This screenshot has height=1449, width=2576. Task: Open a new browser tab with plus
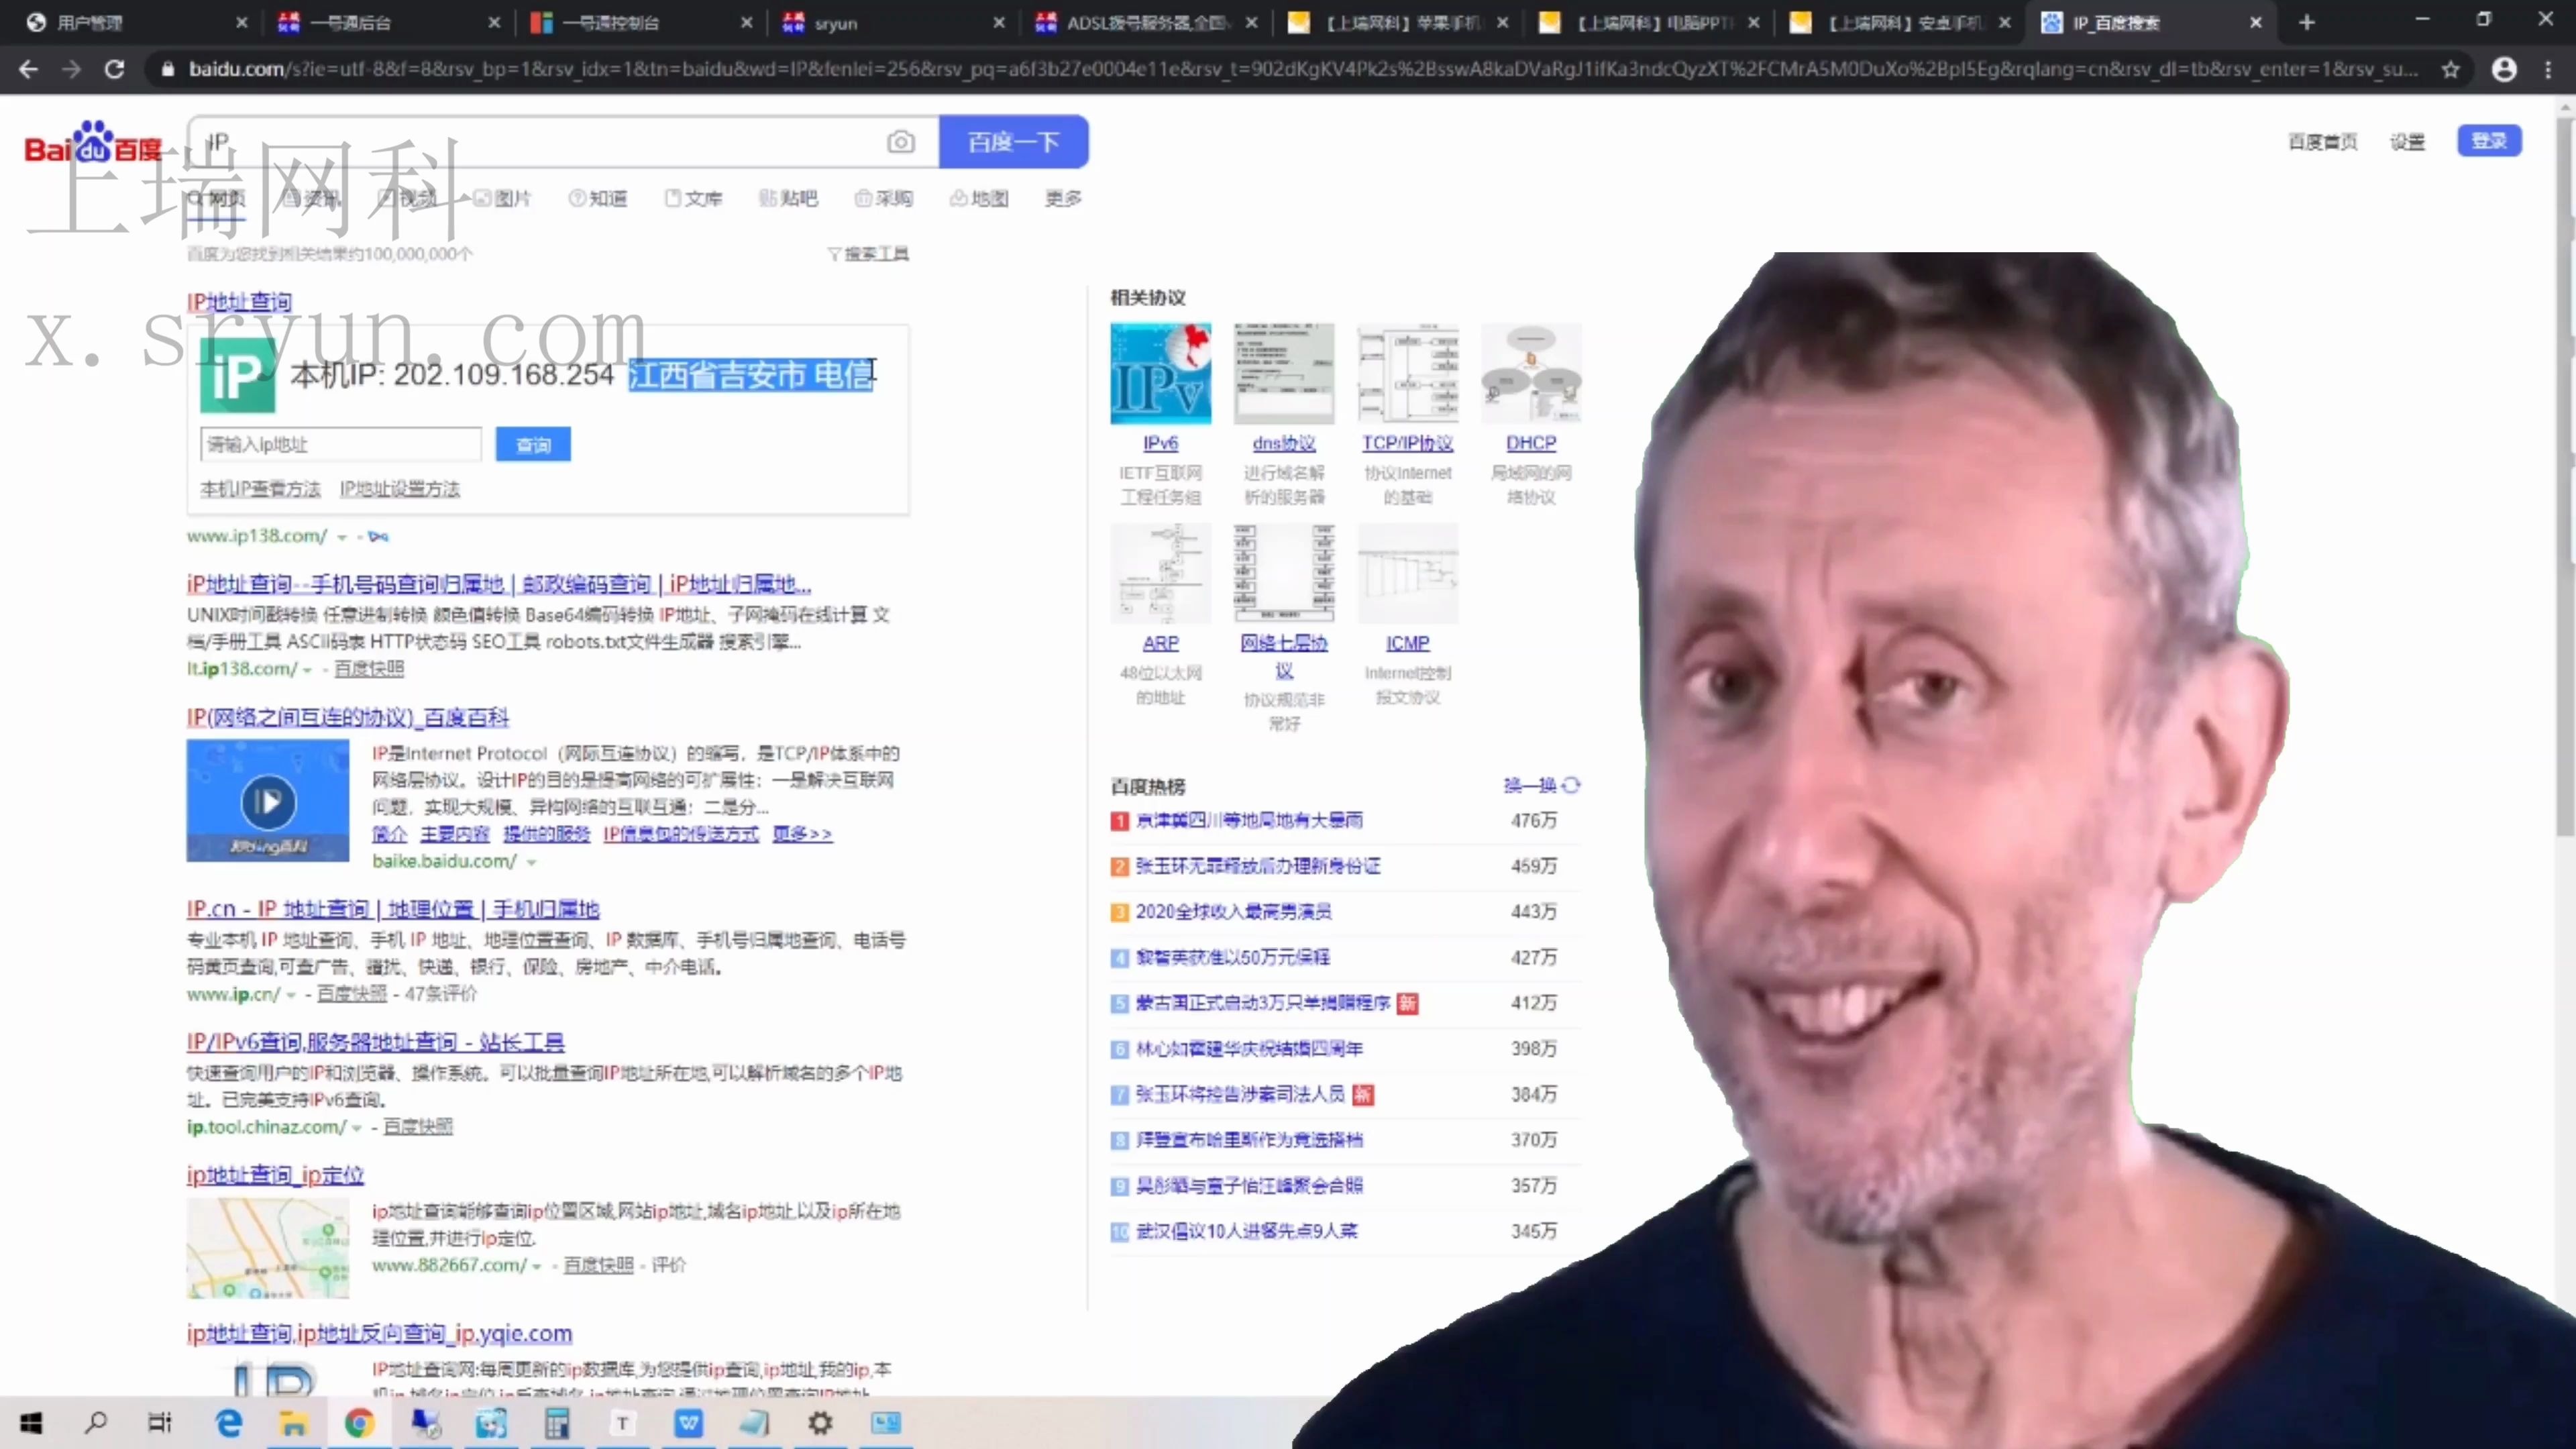pyautogui.click(x=2306, y=22)
